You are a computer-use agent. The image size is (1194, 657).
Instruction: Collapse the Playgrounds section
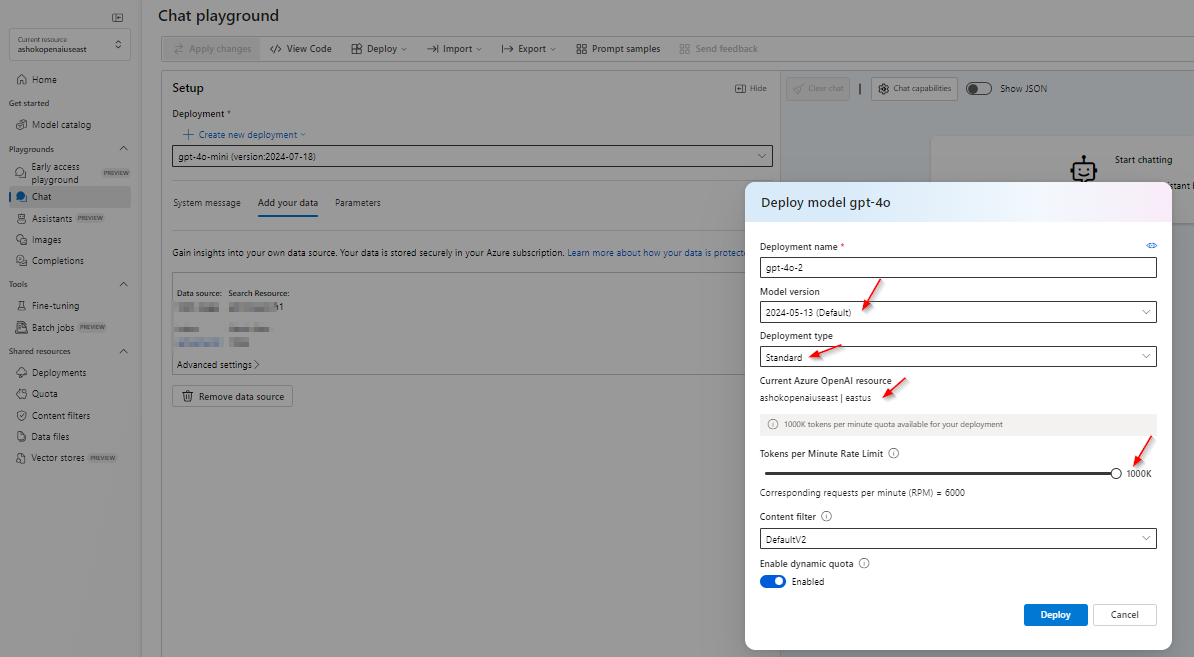pos(123,149)
